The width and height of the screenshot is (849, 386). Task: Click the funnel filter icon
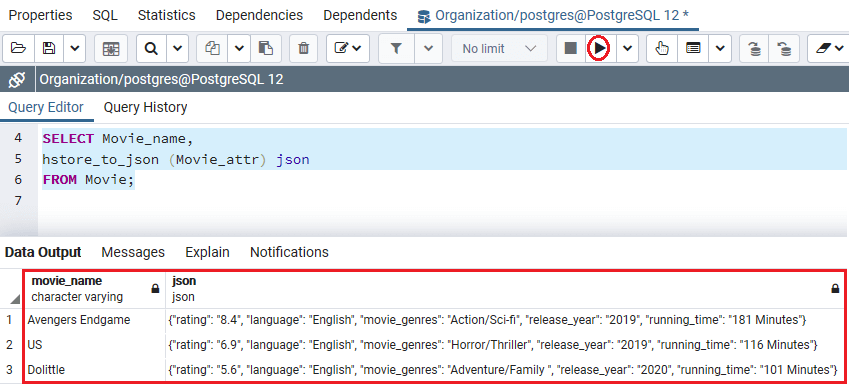(396, 48)
